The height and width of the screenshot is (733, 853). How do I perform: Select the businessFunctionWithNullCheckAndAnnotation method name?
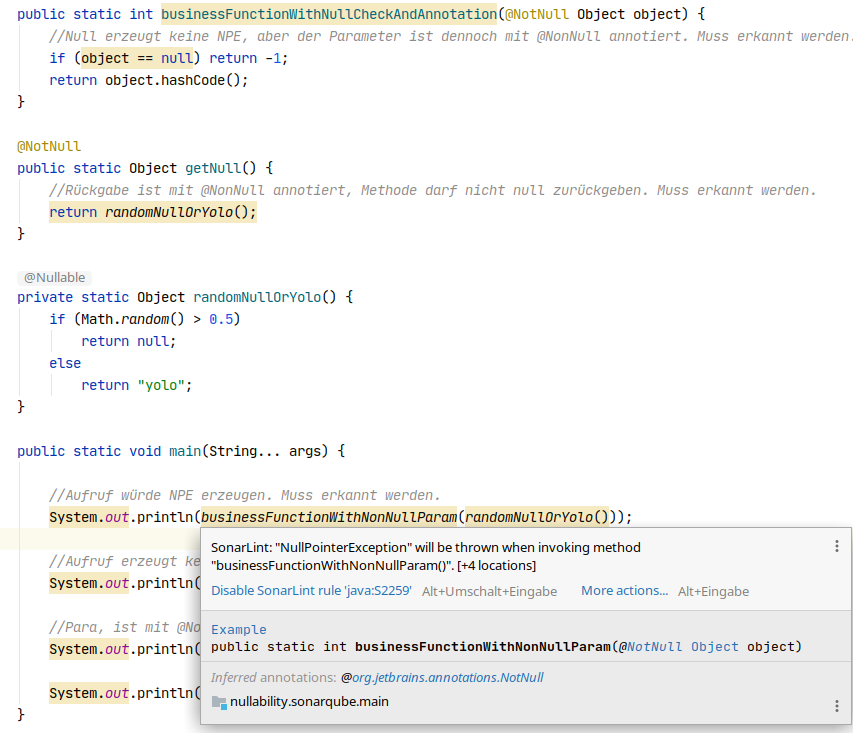pyautogui.click(x=328, y=14)
